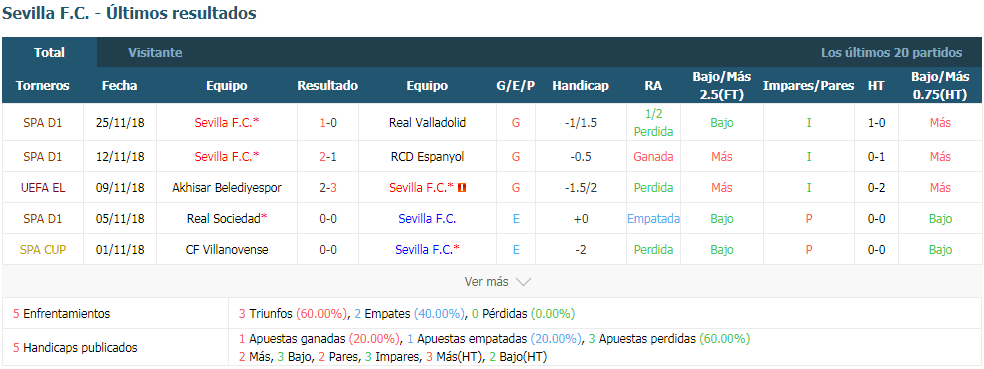The width and height of the screenshot is (984, 369).
Task: Select the Total tab
Action: coord(50,53)
